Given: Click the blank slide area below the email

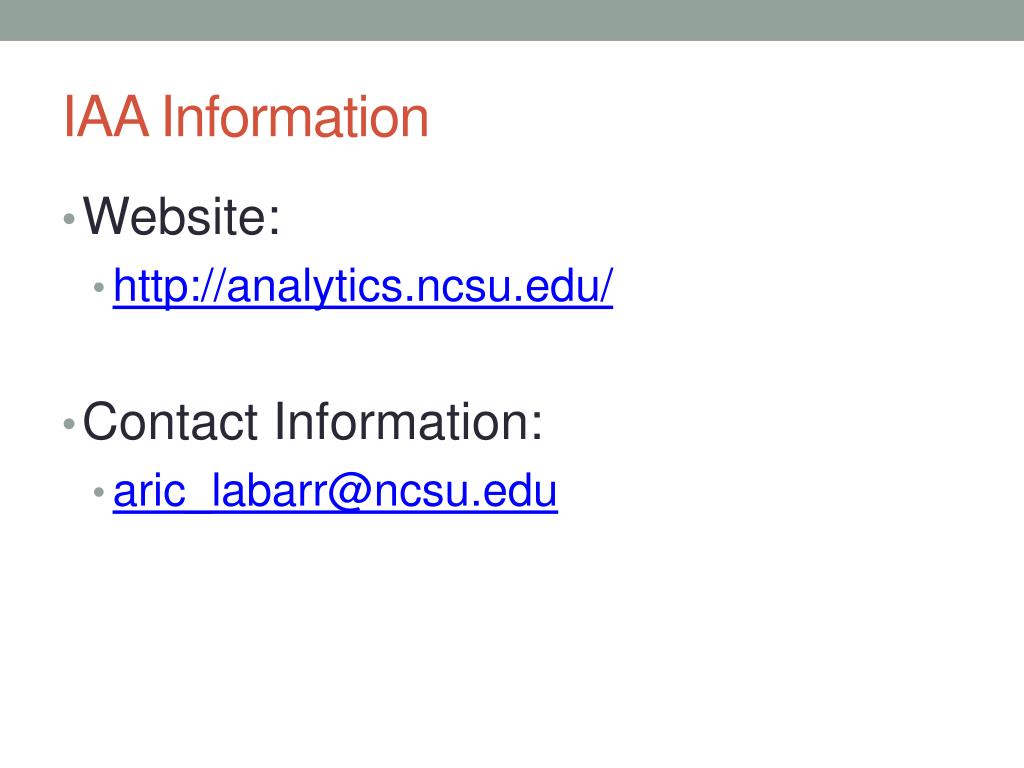Looking at the screenshot, I should click(x=512, y=640).
